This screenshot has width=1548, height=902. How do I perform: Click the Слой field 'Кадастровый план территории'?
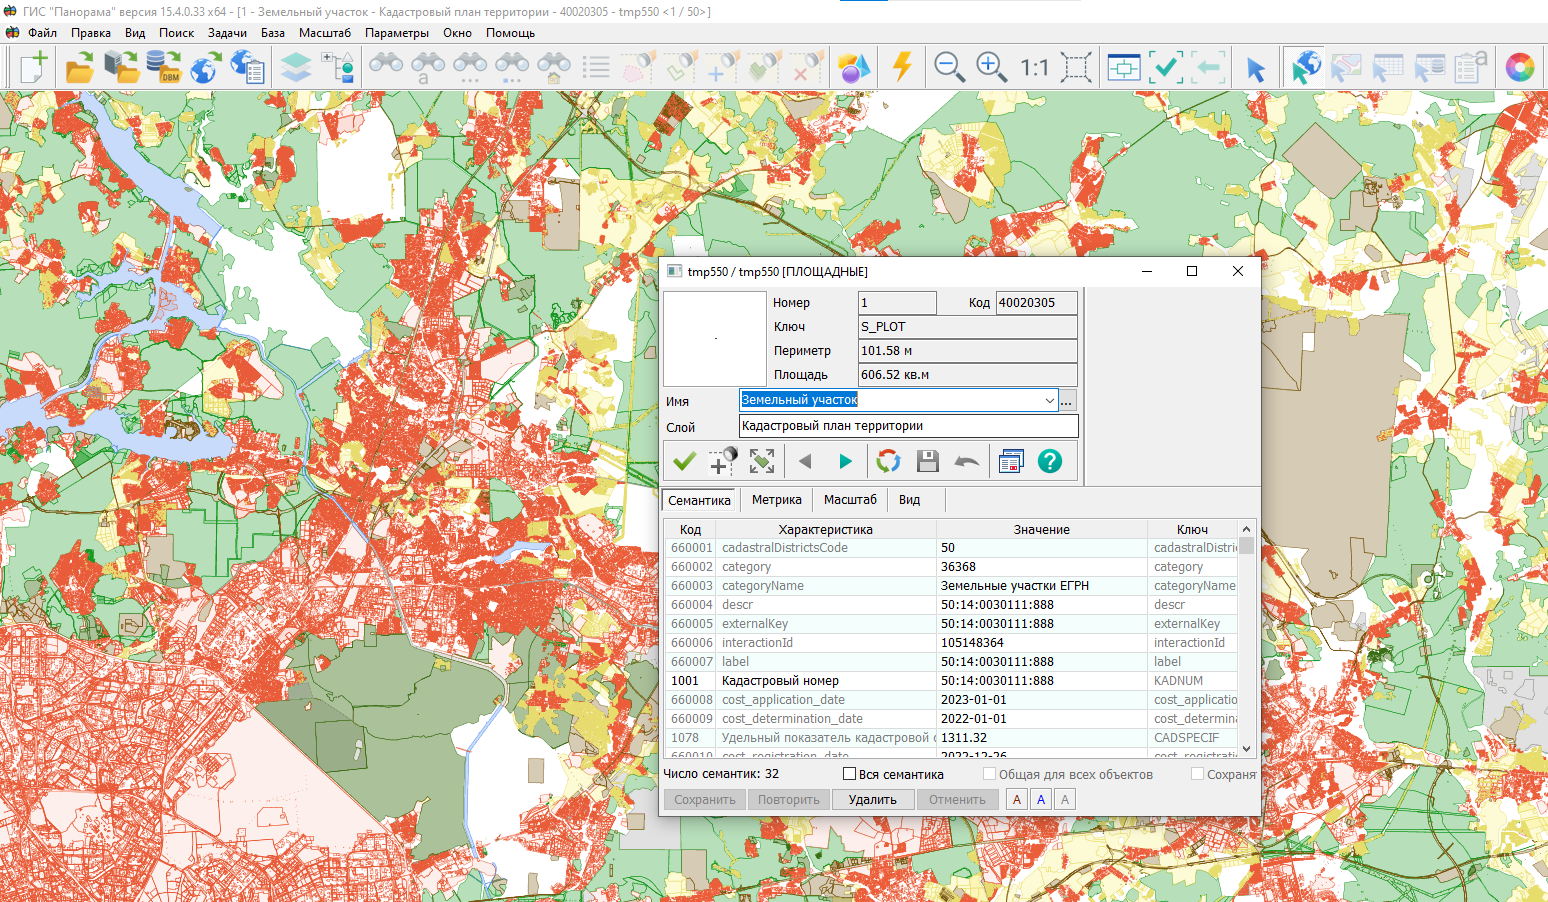pyautogui.click(x=909, y=426)
